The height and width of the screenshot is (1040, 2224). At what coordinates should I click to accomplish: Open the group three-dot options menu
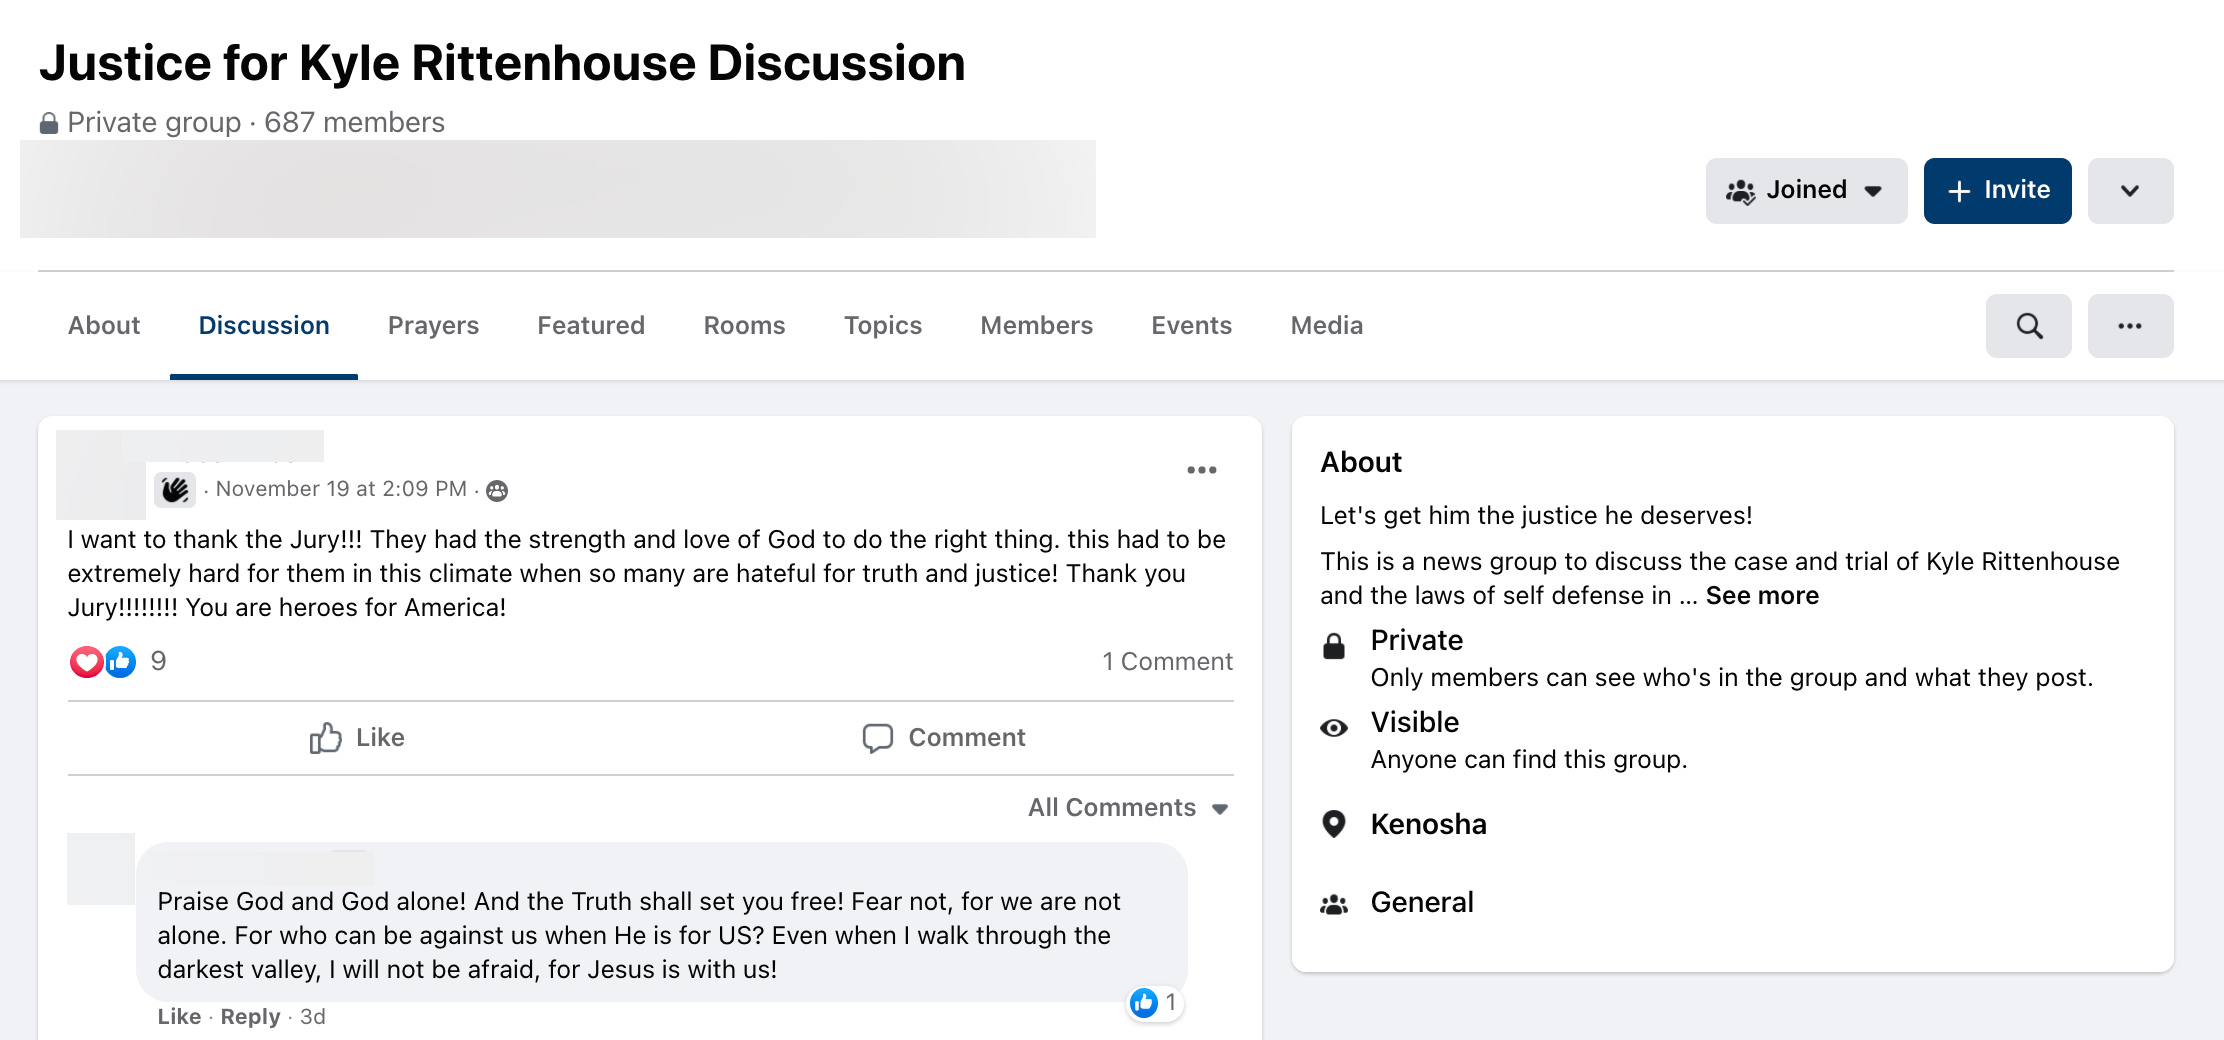tap(2130, 325)
